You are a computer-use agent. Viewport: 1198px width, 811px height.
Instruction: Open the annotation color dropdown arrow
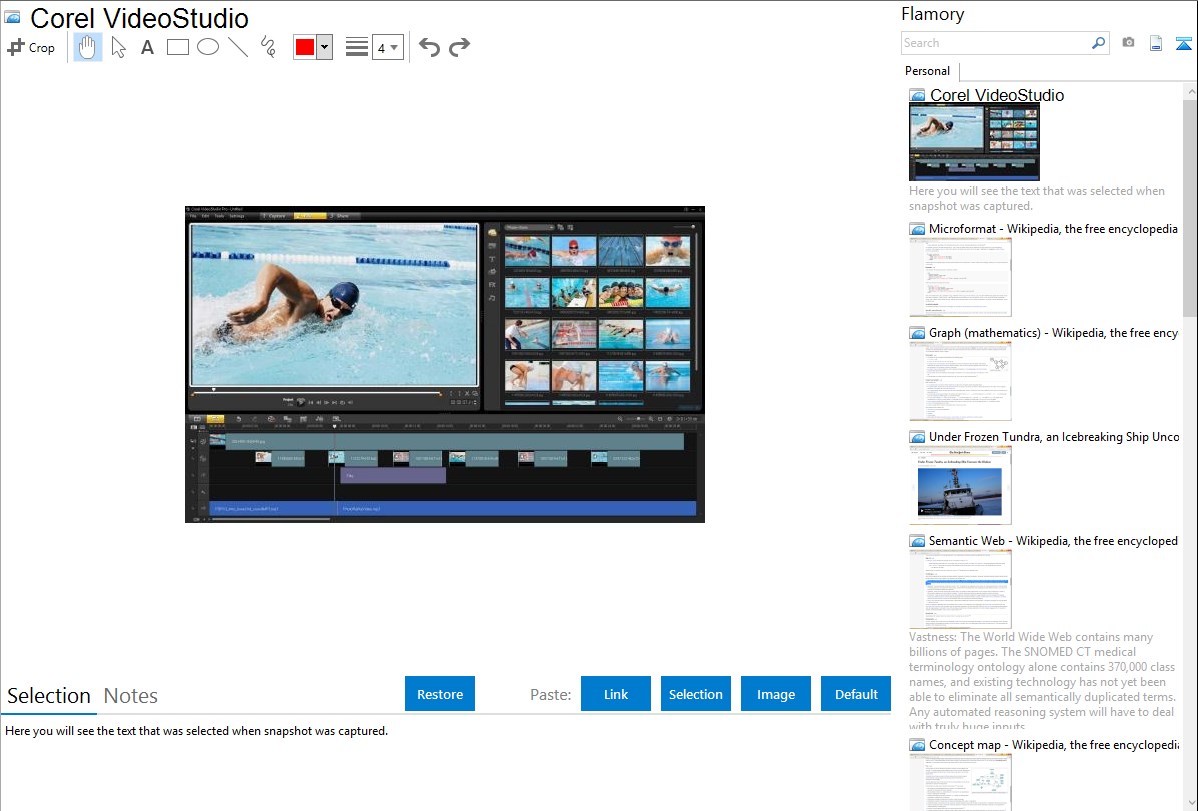[325, 47]
